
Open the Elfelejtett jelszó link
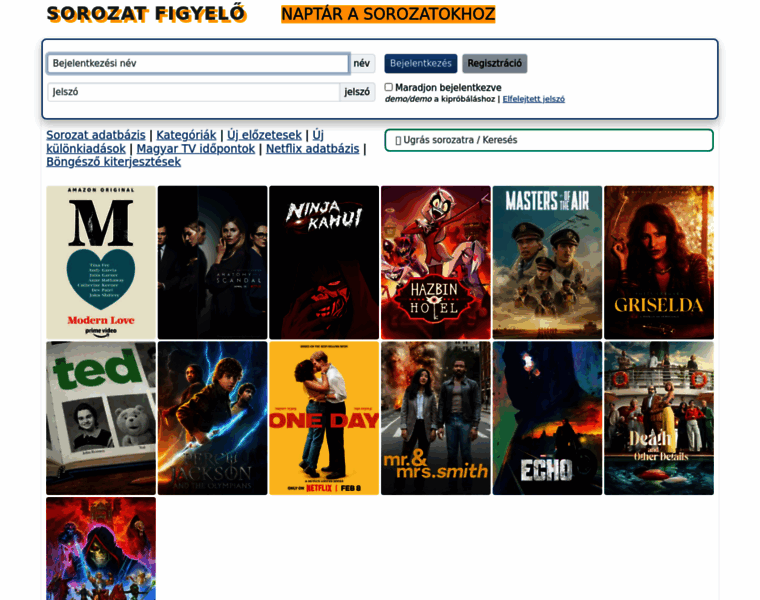(534, 99)
